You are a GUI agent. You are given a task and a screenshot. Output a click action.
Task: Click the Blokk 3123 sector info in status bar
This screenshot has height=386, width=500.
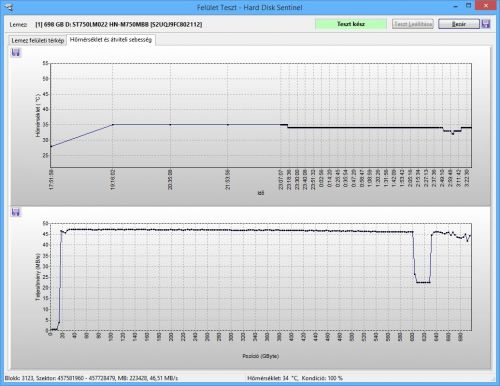coord(91,378)
